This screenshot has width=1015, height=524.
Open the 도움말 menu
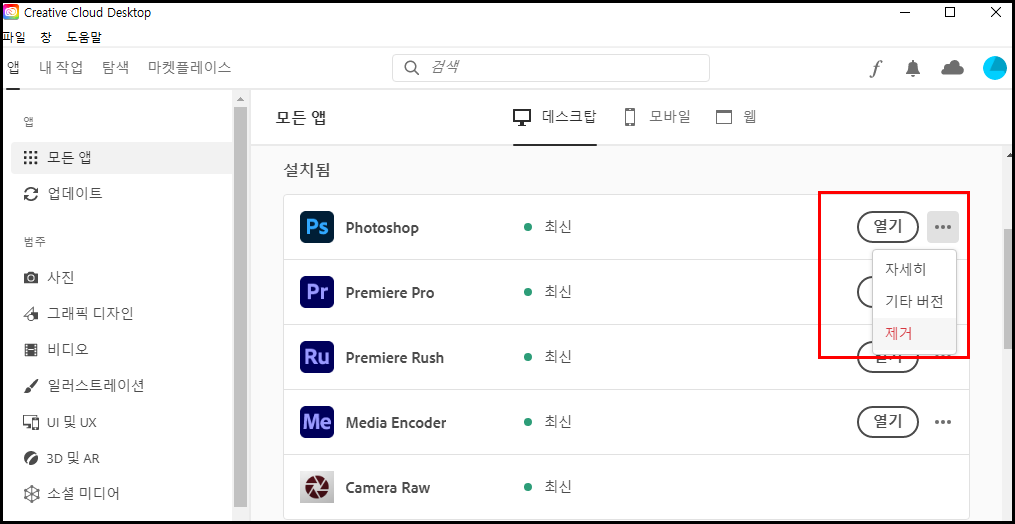coord(84,37)
